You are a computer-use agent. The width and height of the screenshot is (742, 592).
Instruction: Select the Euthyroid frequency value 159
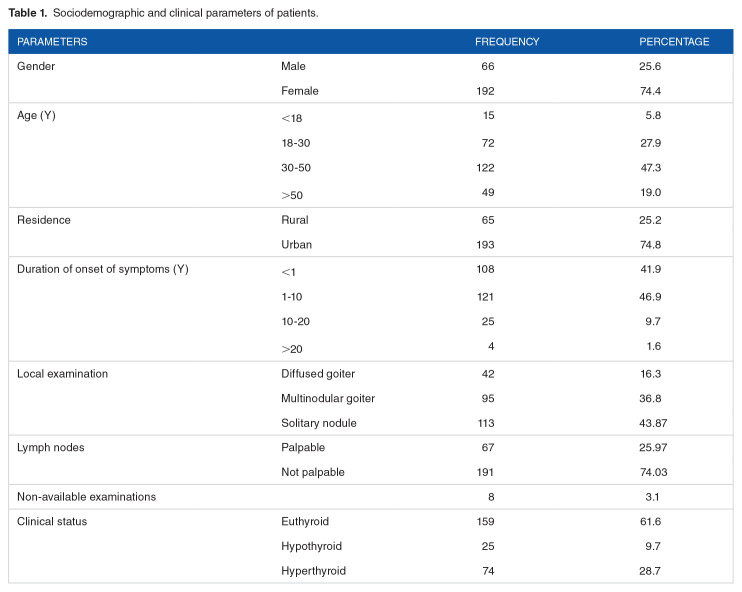485,521
